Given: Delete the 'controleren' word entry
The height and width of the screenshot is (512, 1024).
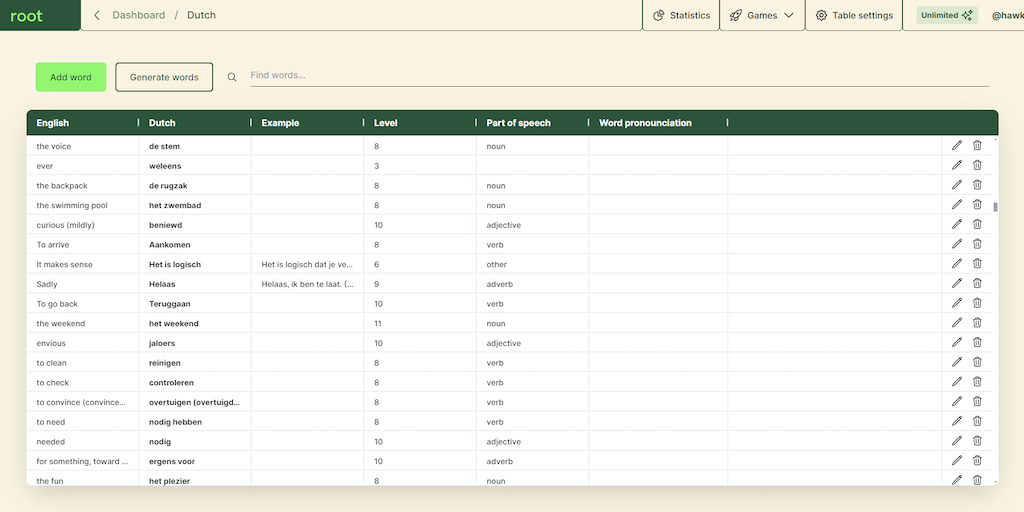Looking at the screenshot, I should (x=977, y=382).
